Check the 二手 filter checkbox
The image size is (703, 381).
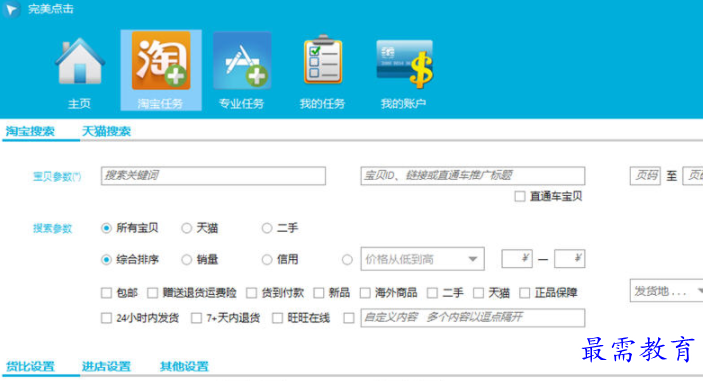coord(432,293)
